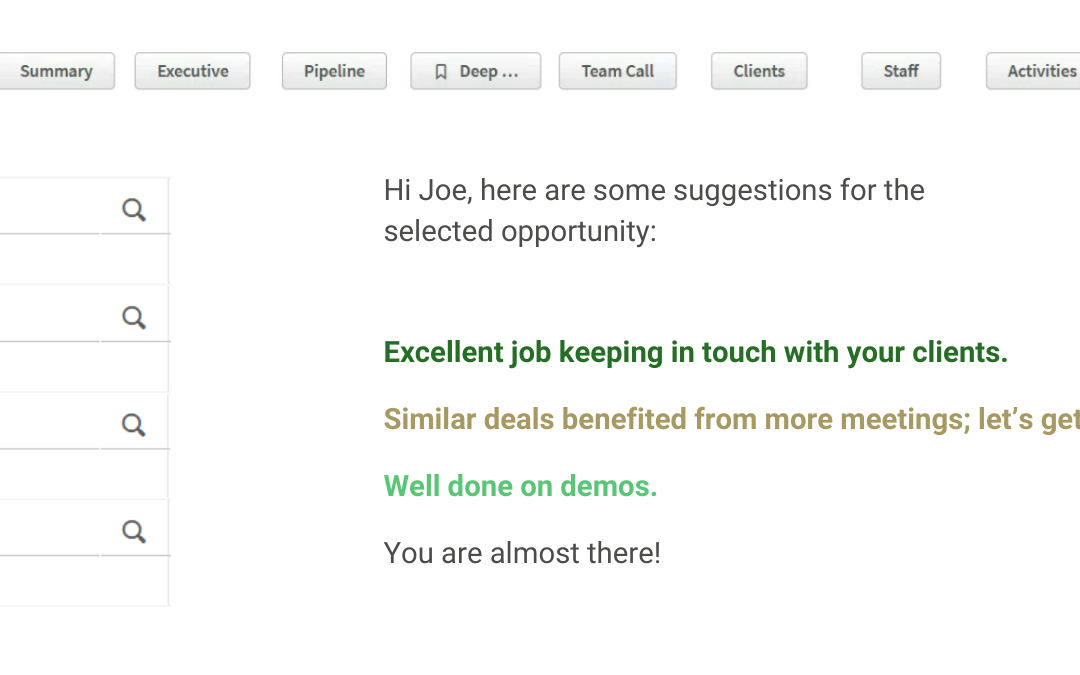Click the "Well done on demos" message
The image size is (1080, 675).
click(x=520, y=486)
